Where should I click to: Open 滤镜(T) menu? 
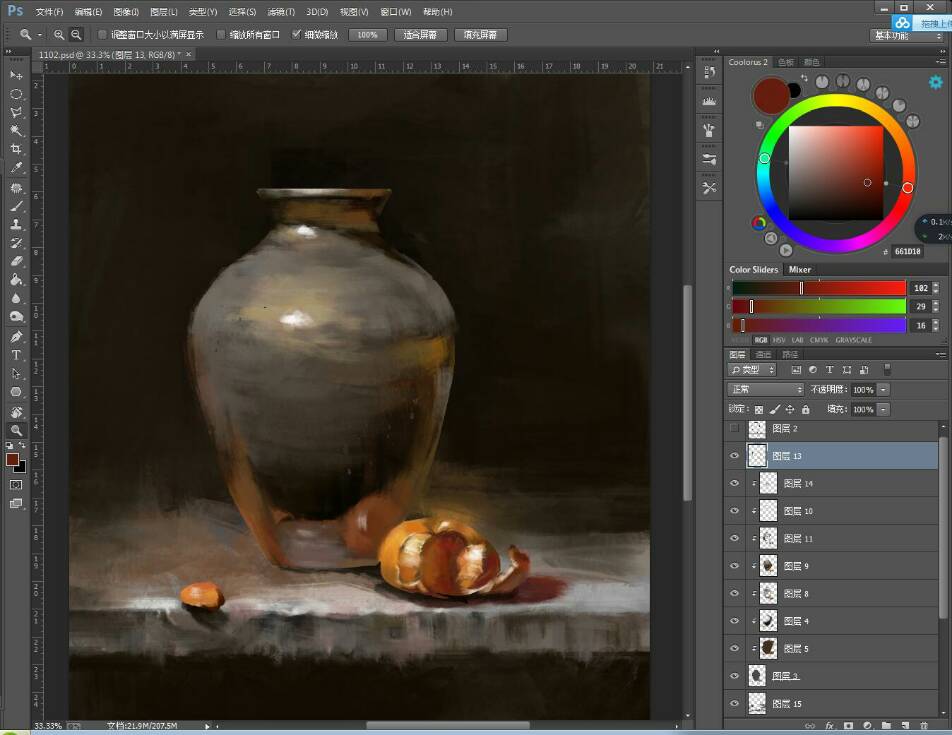click(280, 12)
